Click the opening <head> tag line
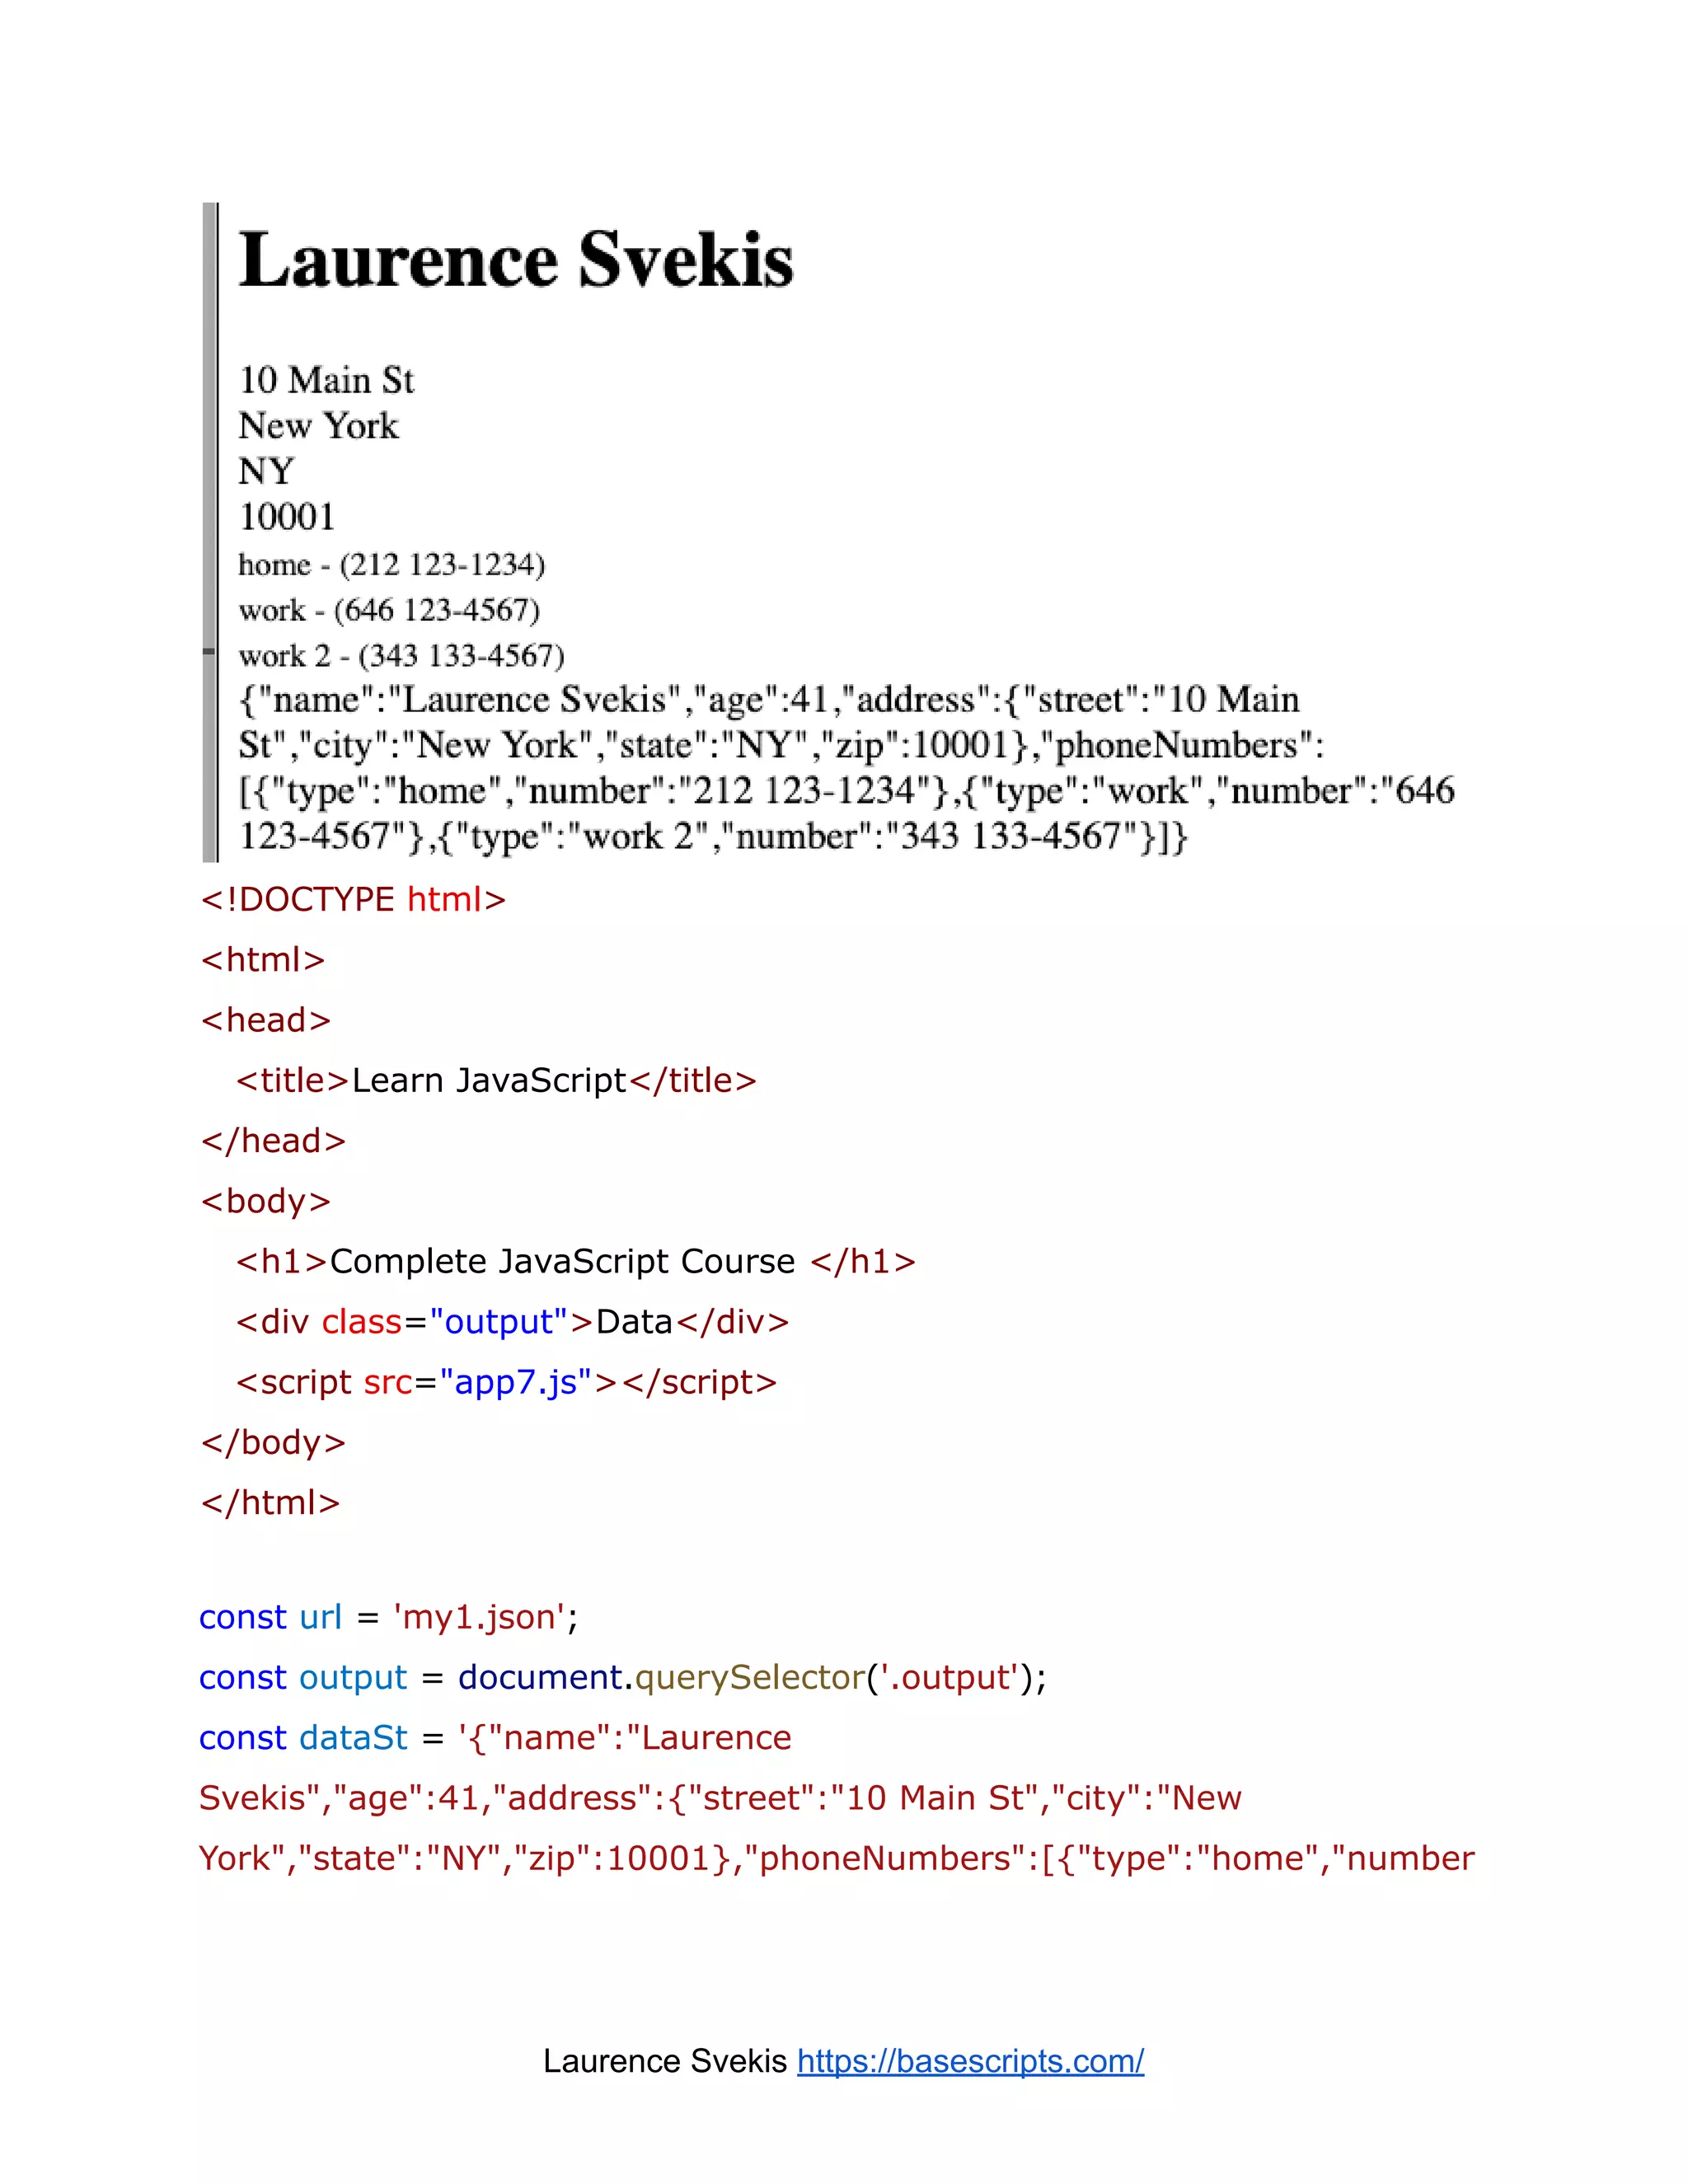Viewport: 1688px width, 2184px height. click(x=266, y=1020)
